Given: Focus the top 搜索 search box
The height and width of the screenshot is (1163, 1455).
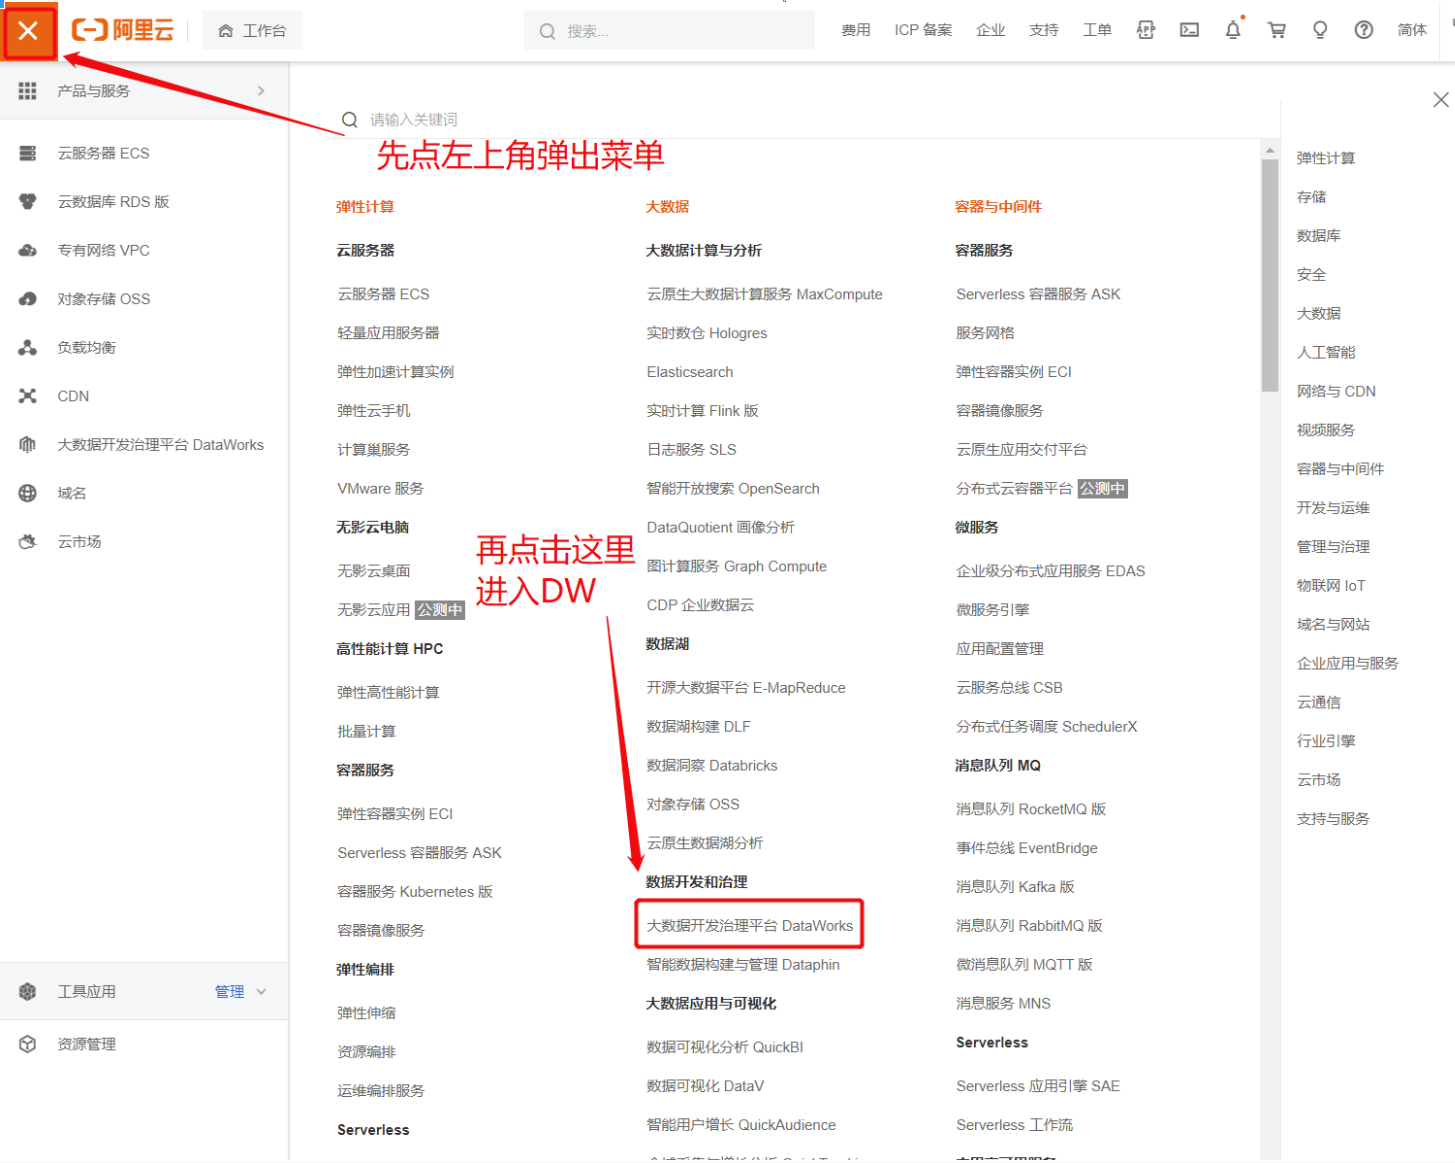Looking at the screenshot, I should [670, 31].
